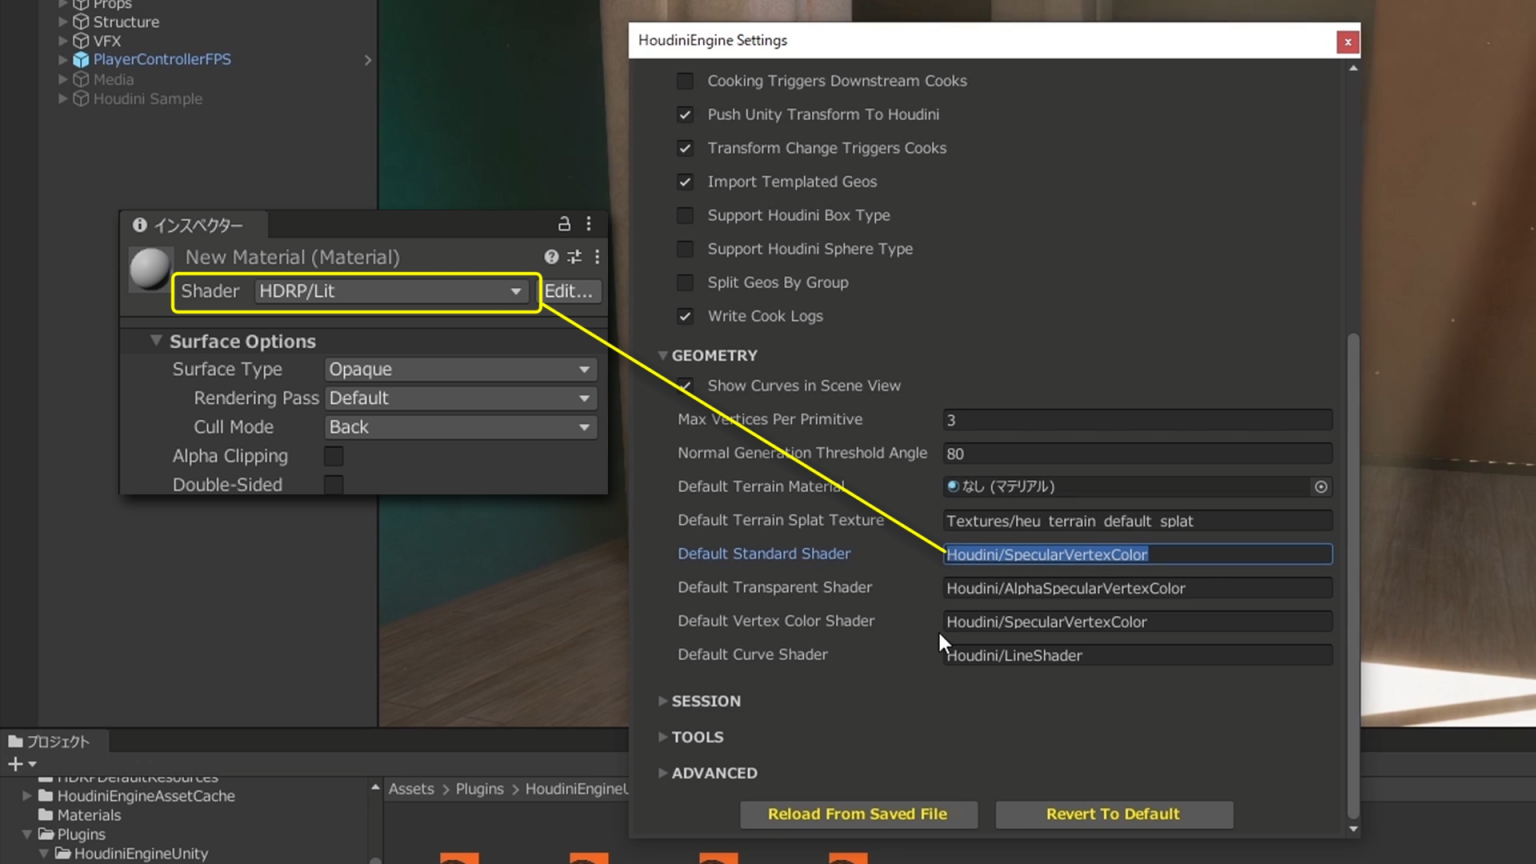Viewport: 1536px width, 864px height.
Task: Expand the SESSION section
Action: click(x=705, y=701)
